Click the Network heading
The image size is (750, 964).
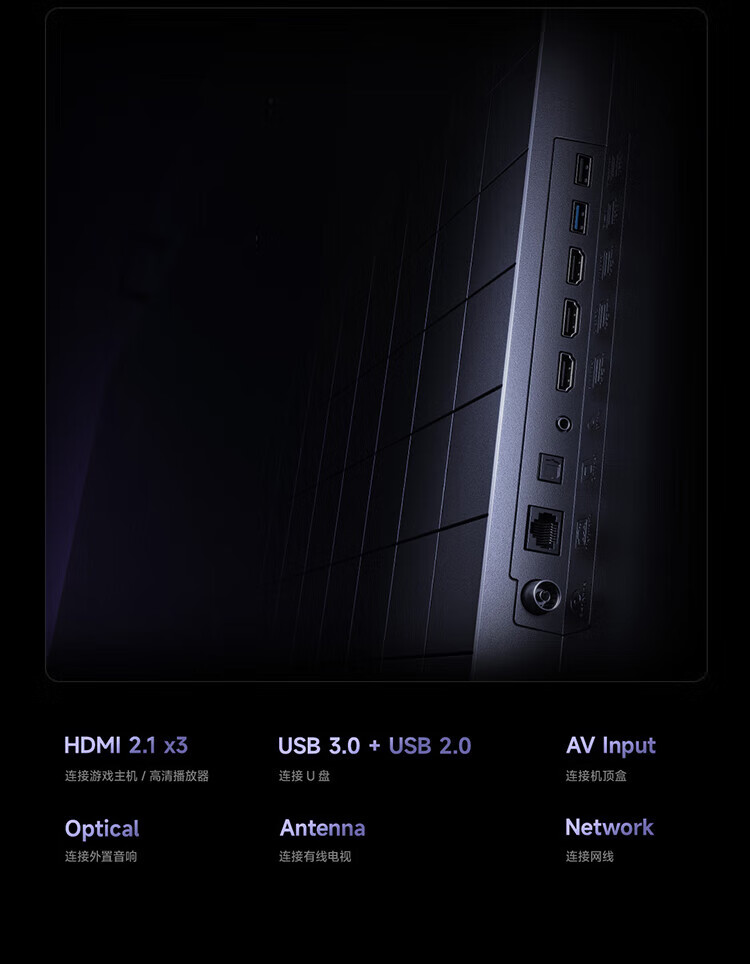[x=609, y=828]
